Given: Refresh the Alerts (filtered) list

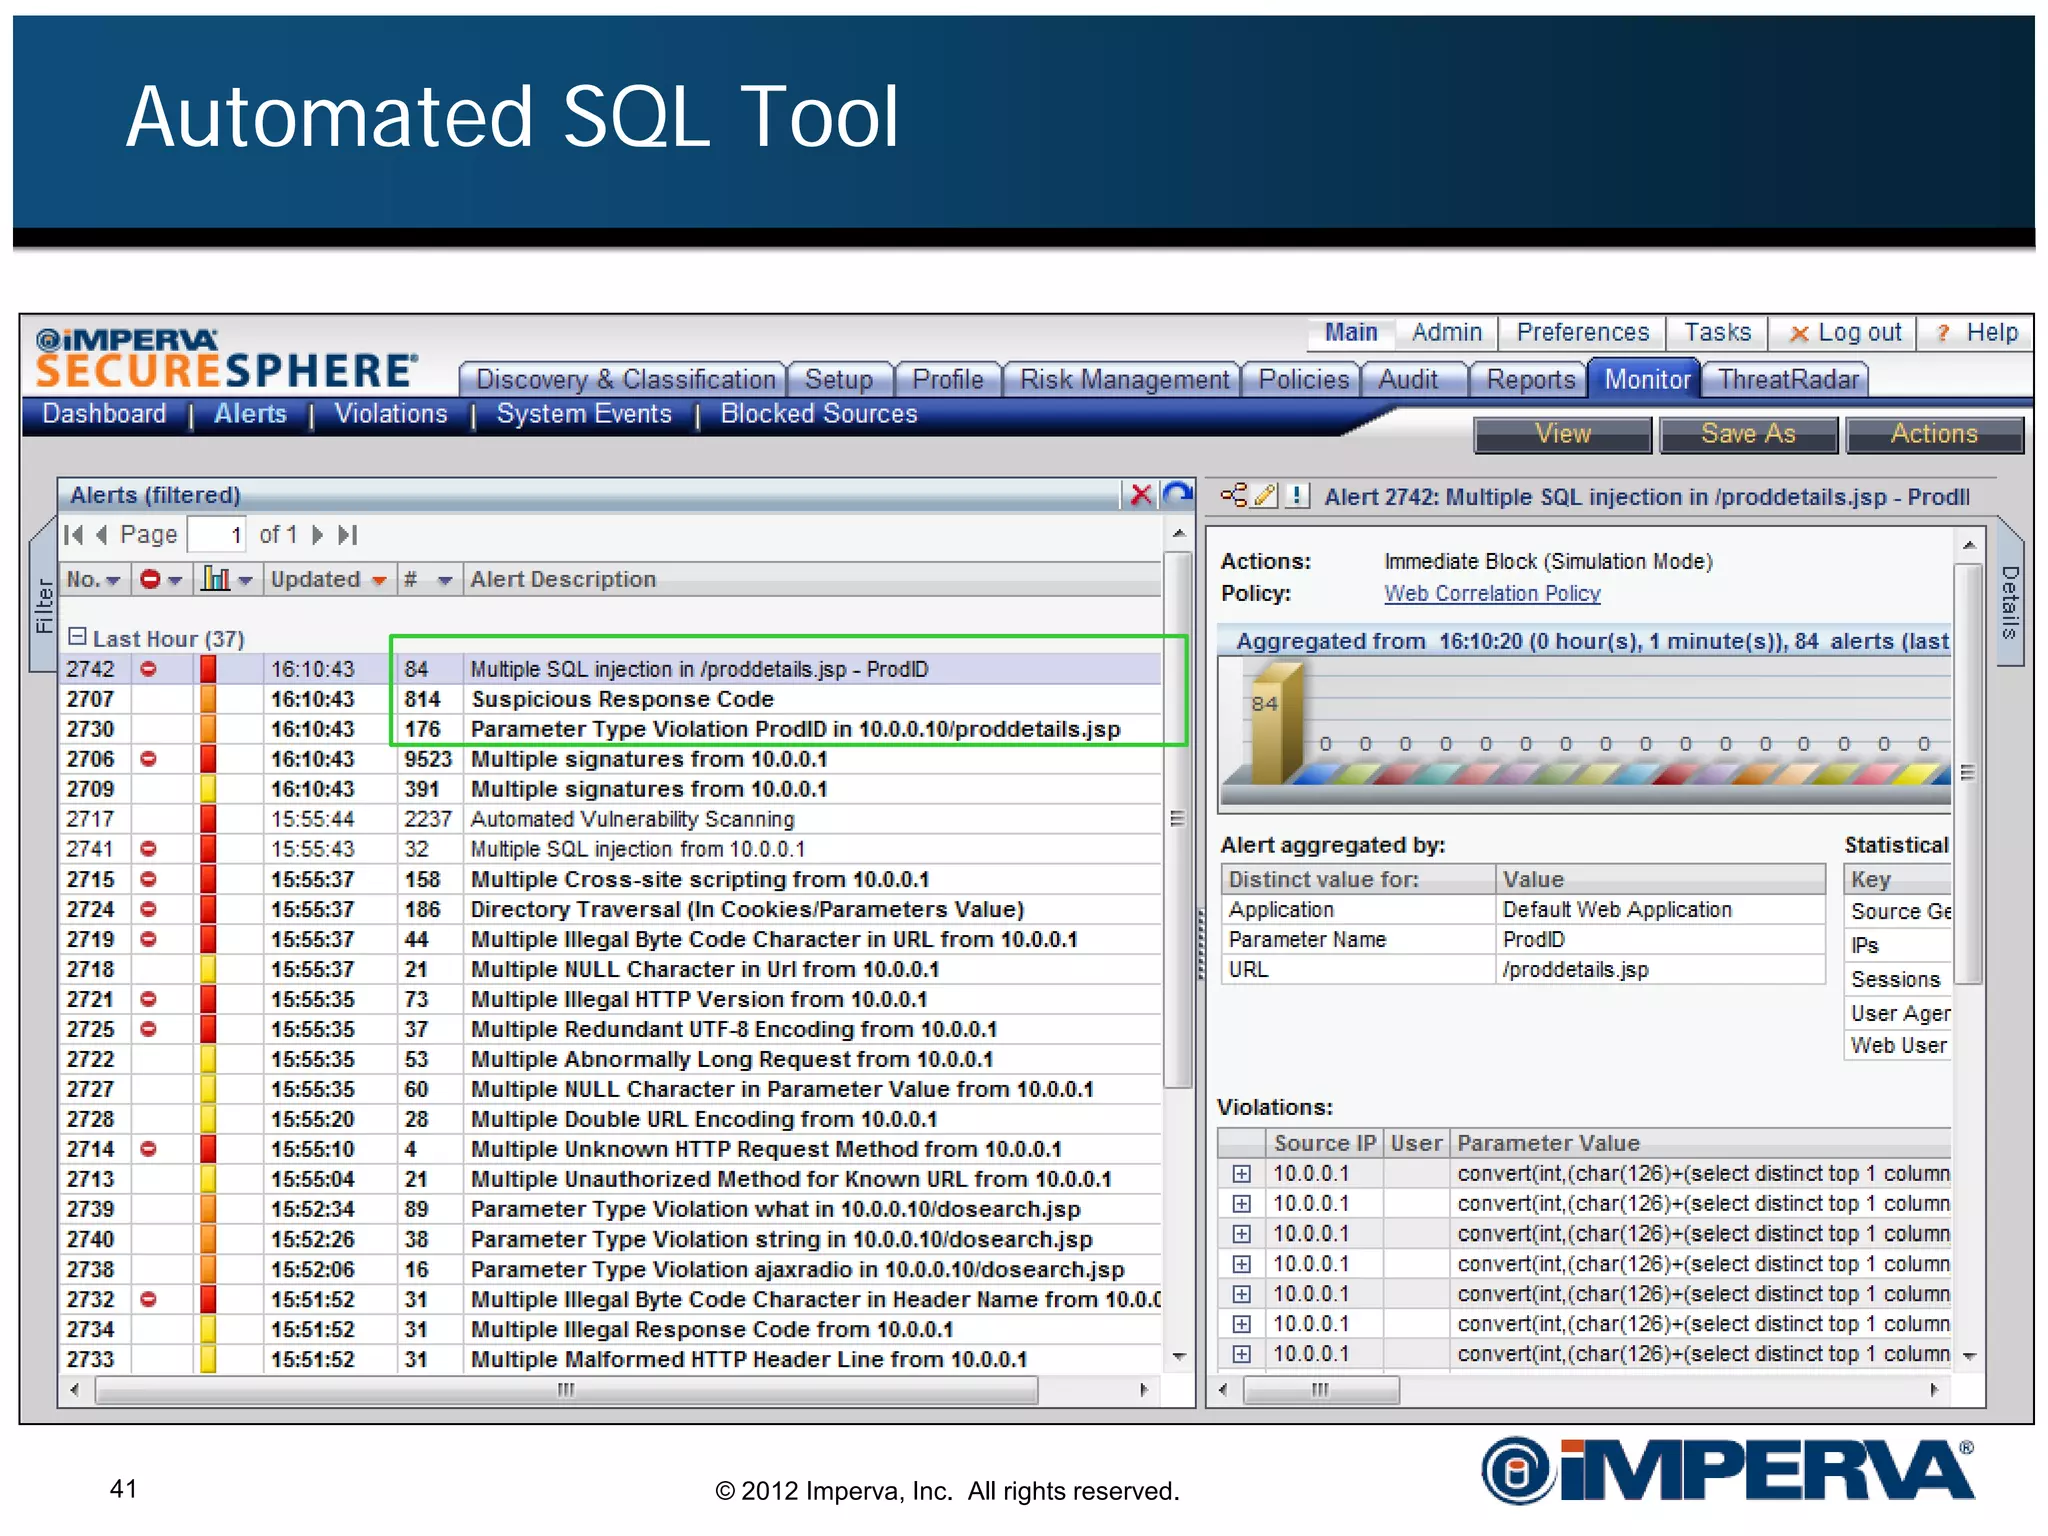Looking at the screenshot, I should point(1178,494).
